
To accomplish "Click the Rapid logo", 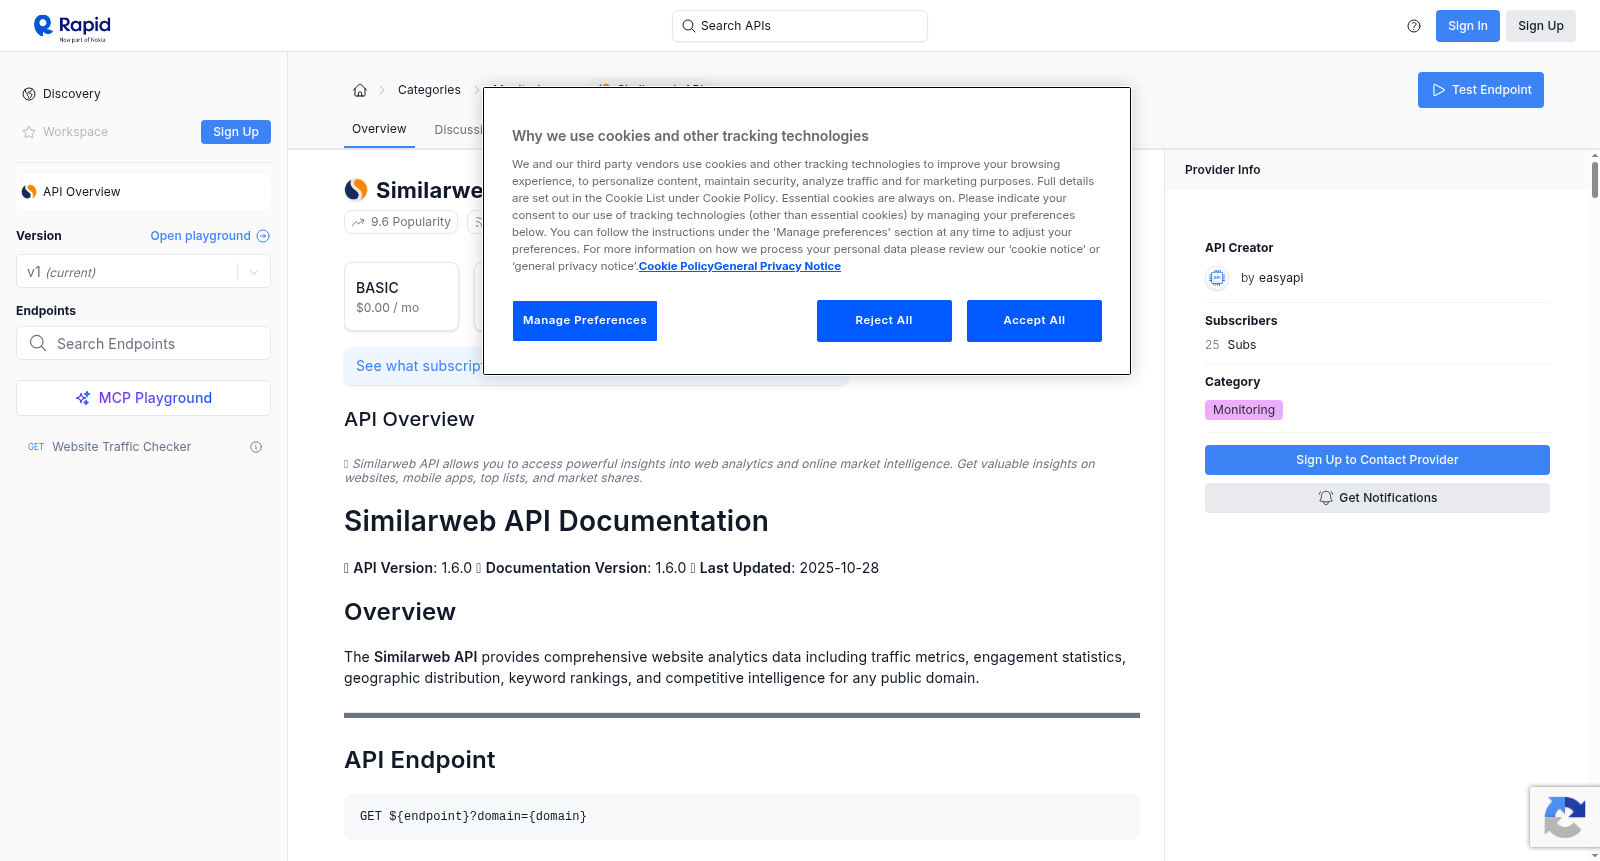I will pos(72,27).
